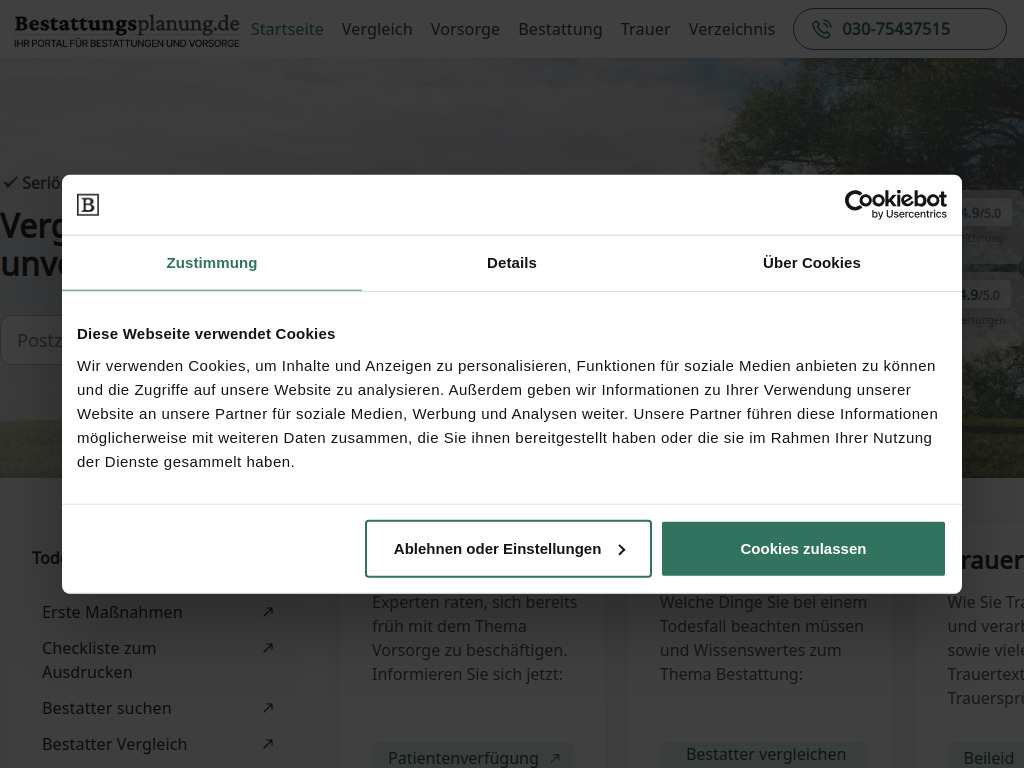Click the checkmark icon before Seriös
Viewport: 1024px width, 768px height.
11,182
